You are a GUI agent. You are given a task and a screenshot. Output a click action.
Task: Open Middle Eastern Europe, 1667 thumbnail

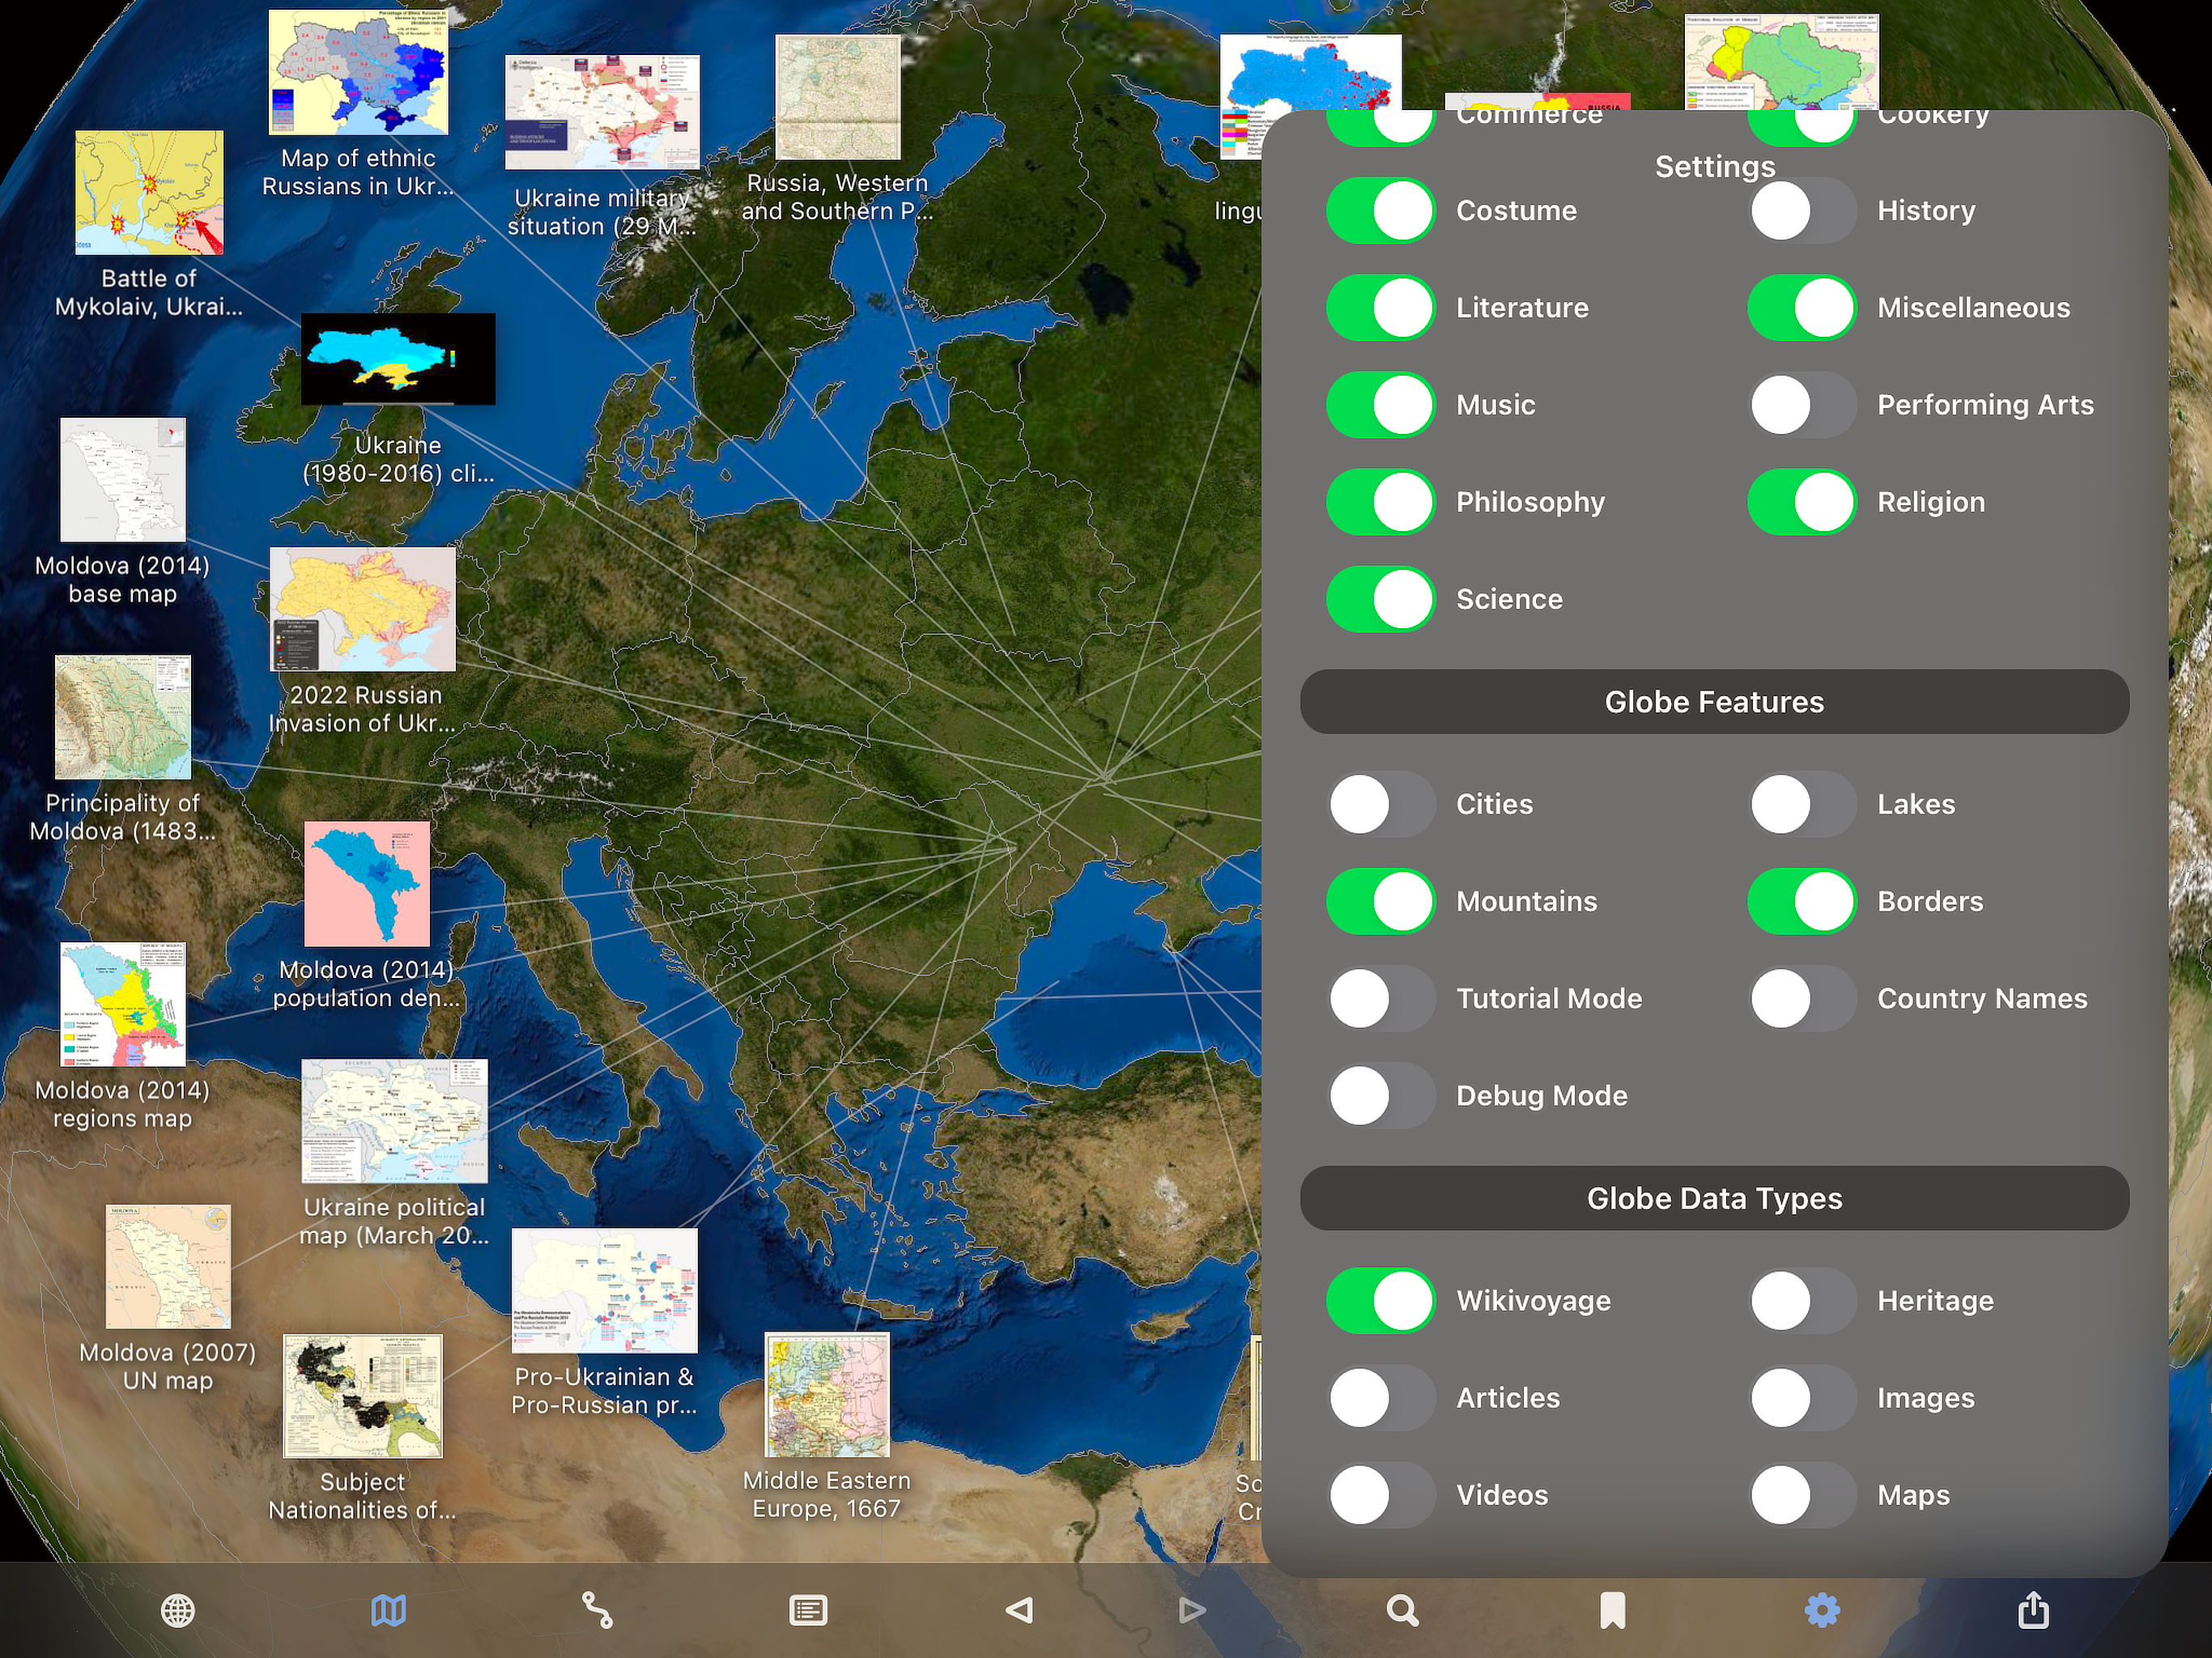click(827, 1395)
